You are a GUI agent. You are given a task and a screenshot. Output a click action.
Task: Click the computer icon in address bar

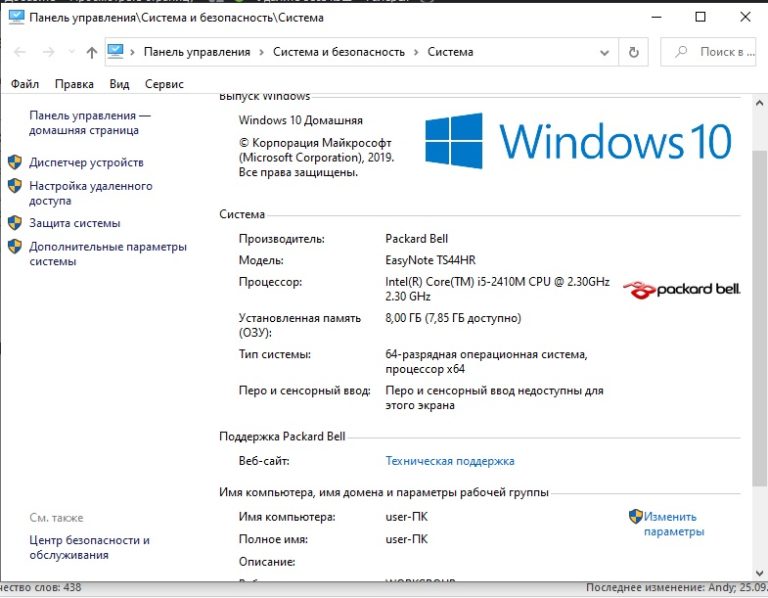(x=116, y=51)
